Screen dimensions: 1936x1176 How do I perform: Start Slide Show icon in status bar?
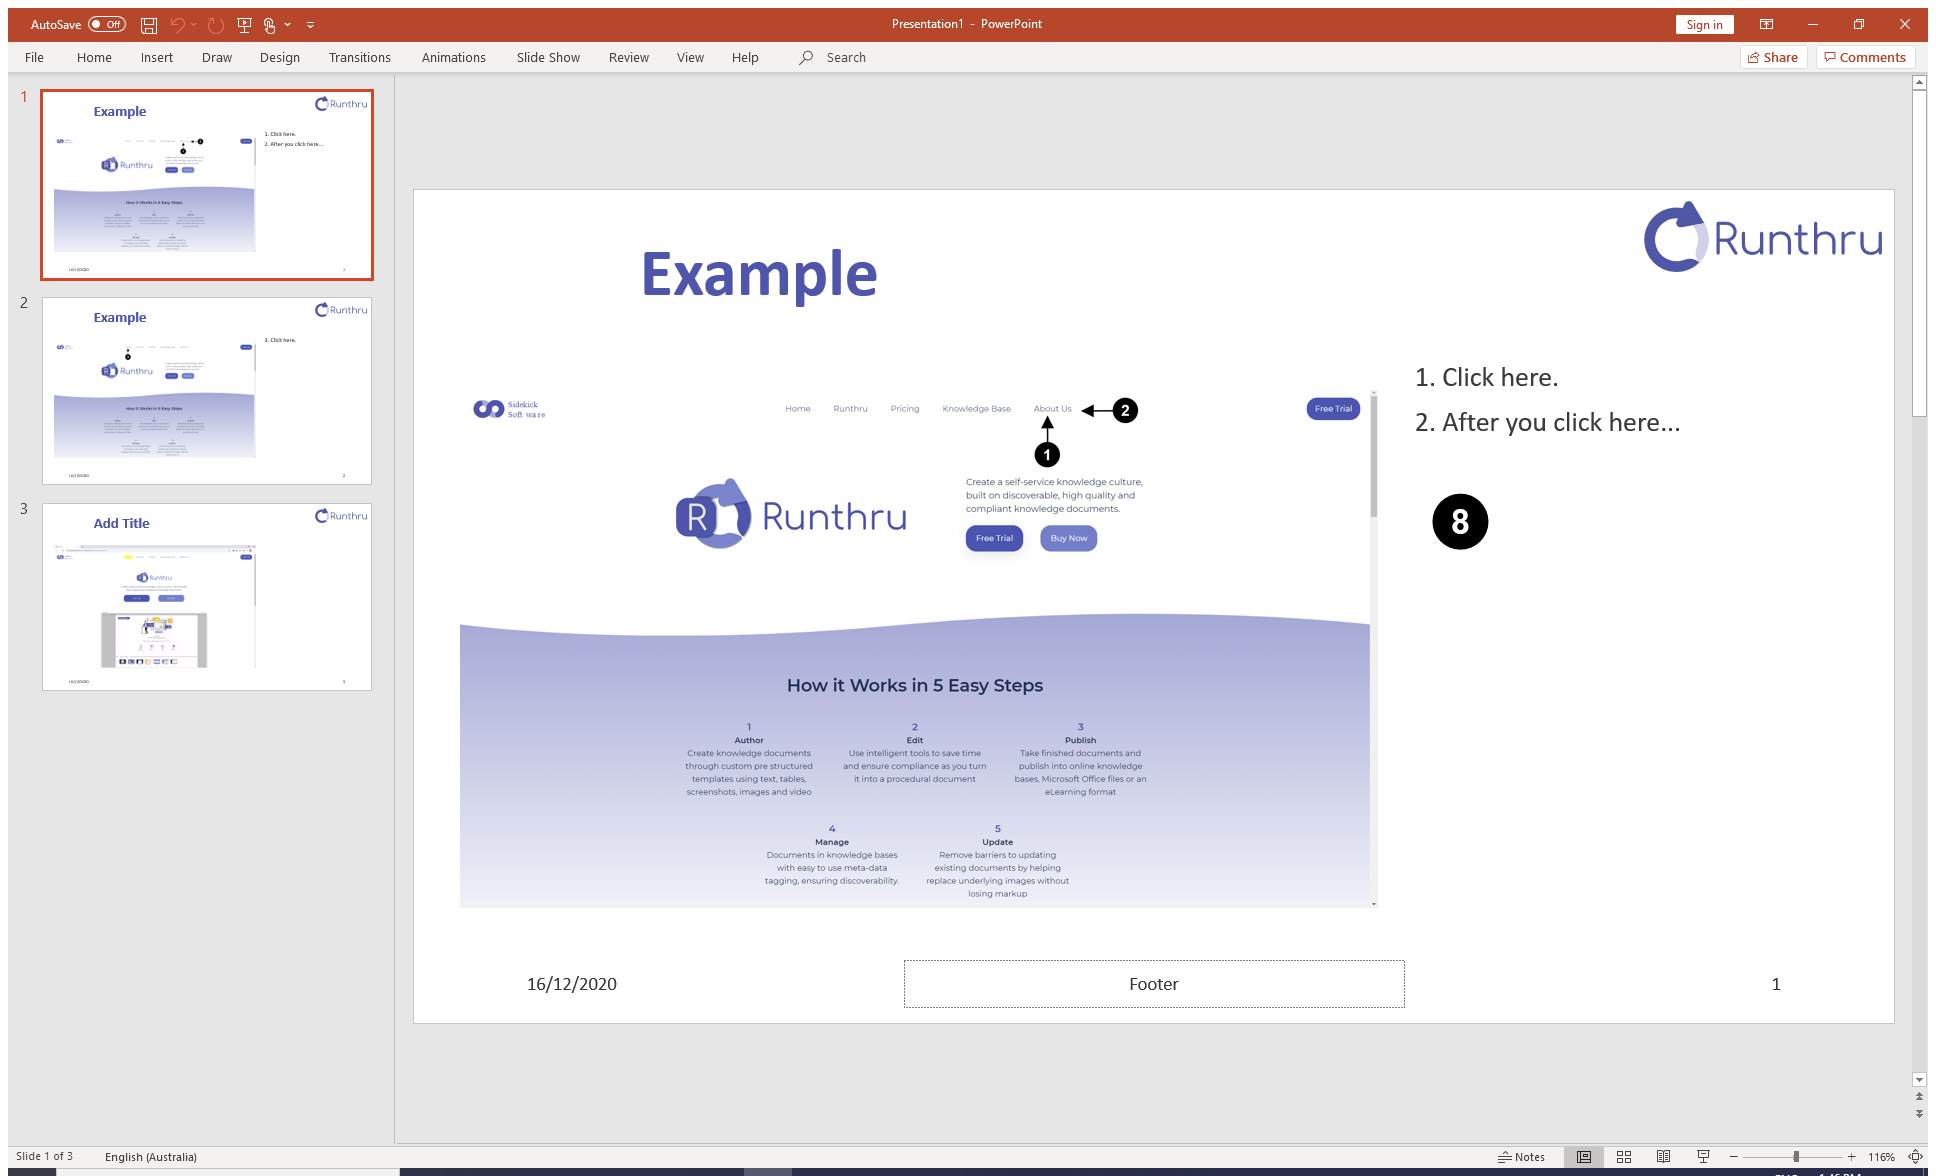(x=1703, y=1157)
